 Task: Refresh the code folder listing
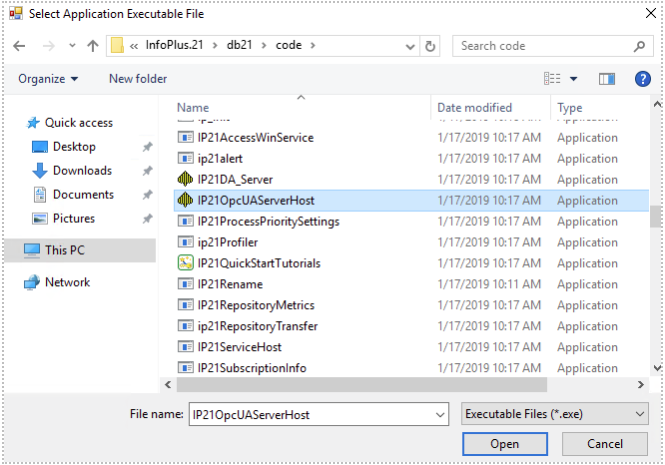pos(430,46)
